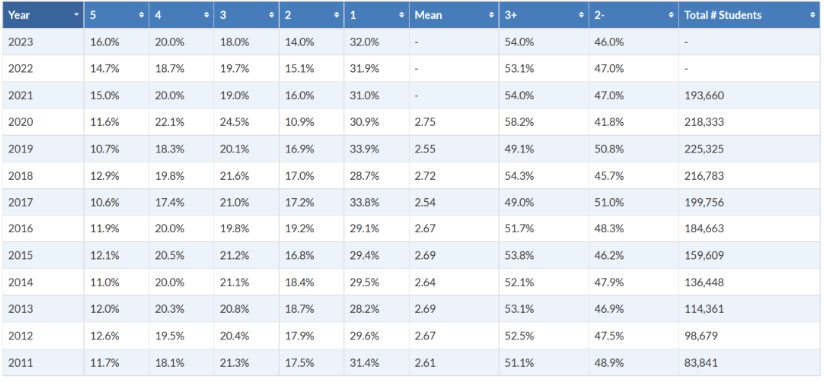
Task: Click sort arrows in Mean column
Action: 491,15
